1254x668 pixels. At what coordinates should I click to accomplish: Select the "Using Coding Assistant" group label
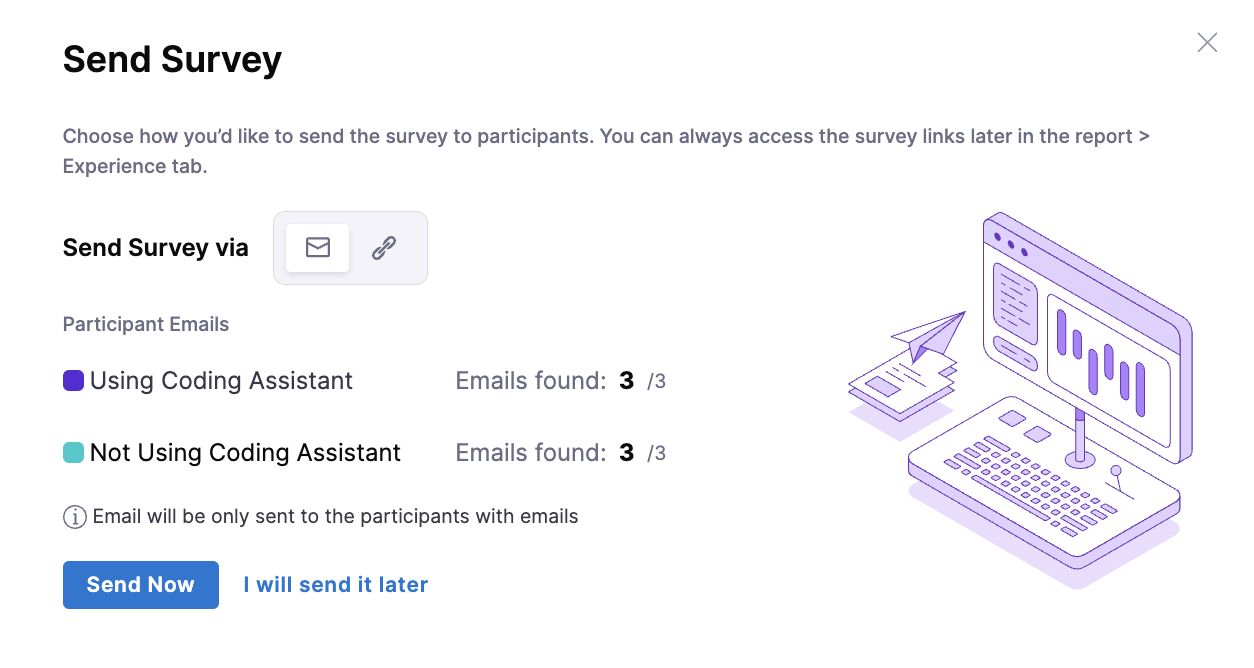(221, 381)
